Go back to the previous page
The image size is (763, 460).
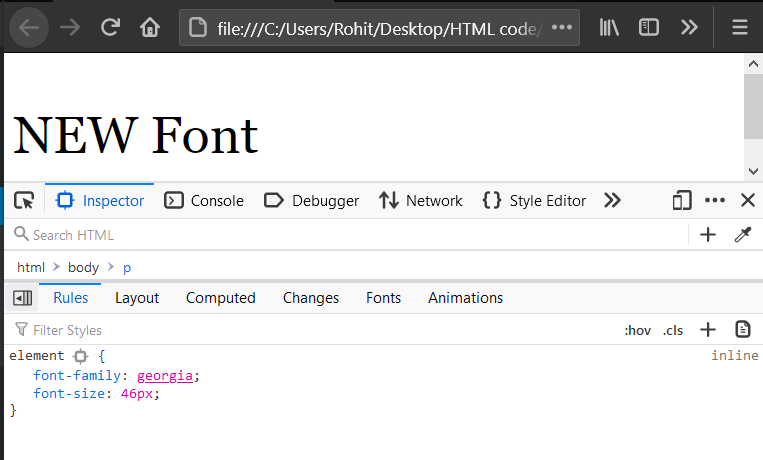pyautogui.click(x=29, y=28)
